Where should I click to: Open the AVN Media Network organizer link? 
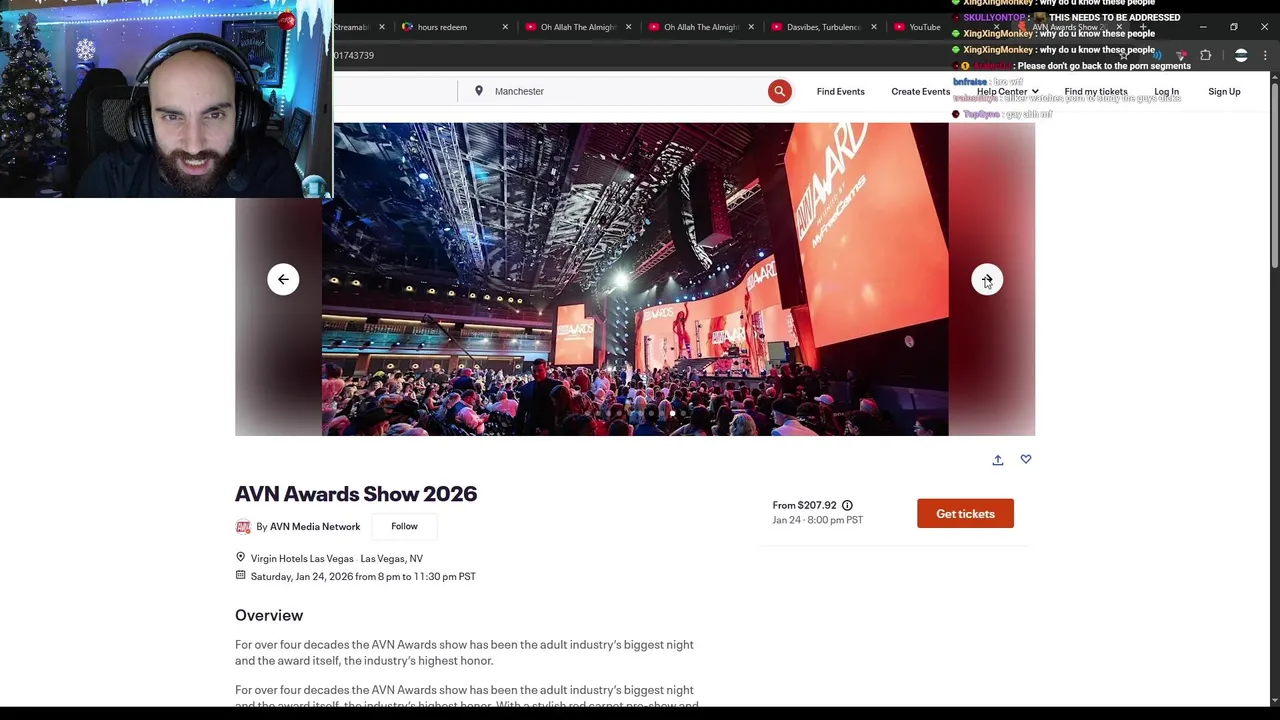point(315,526)
